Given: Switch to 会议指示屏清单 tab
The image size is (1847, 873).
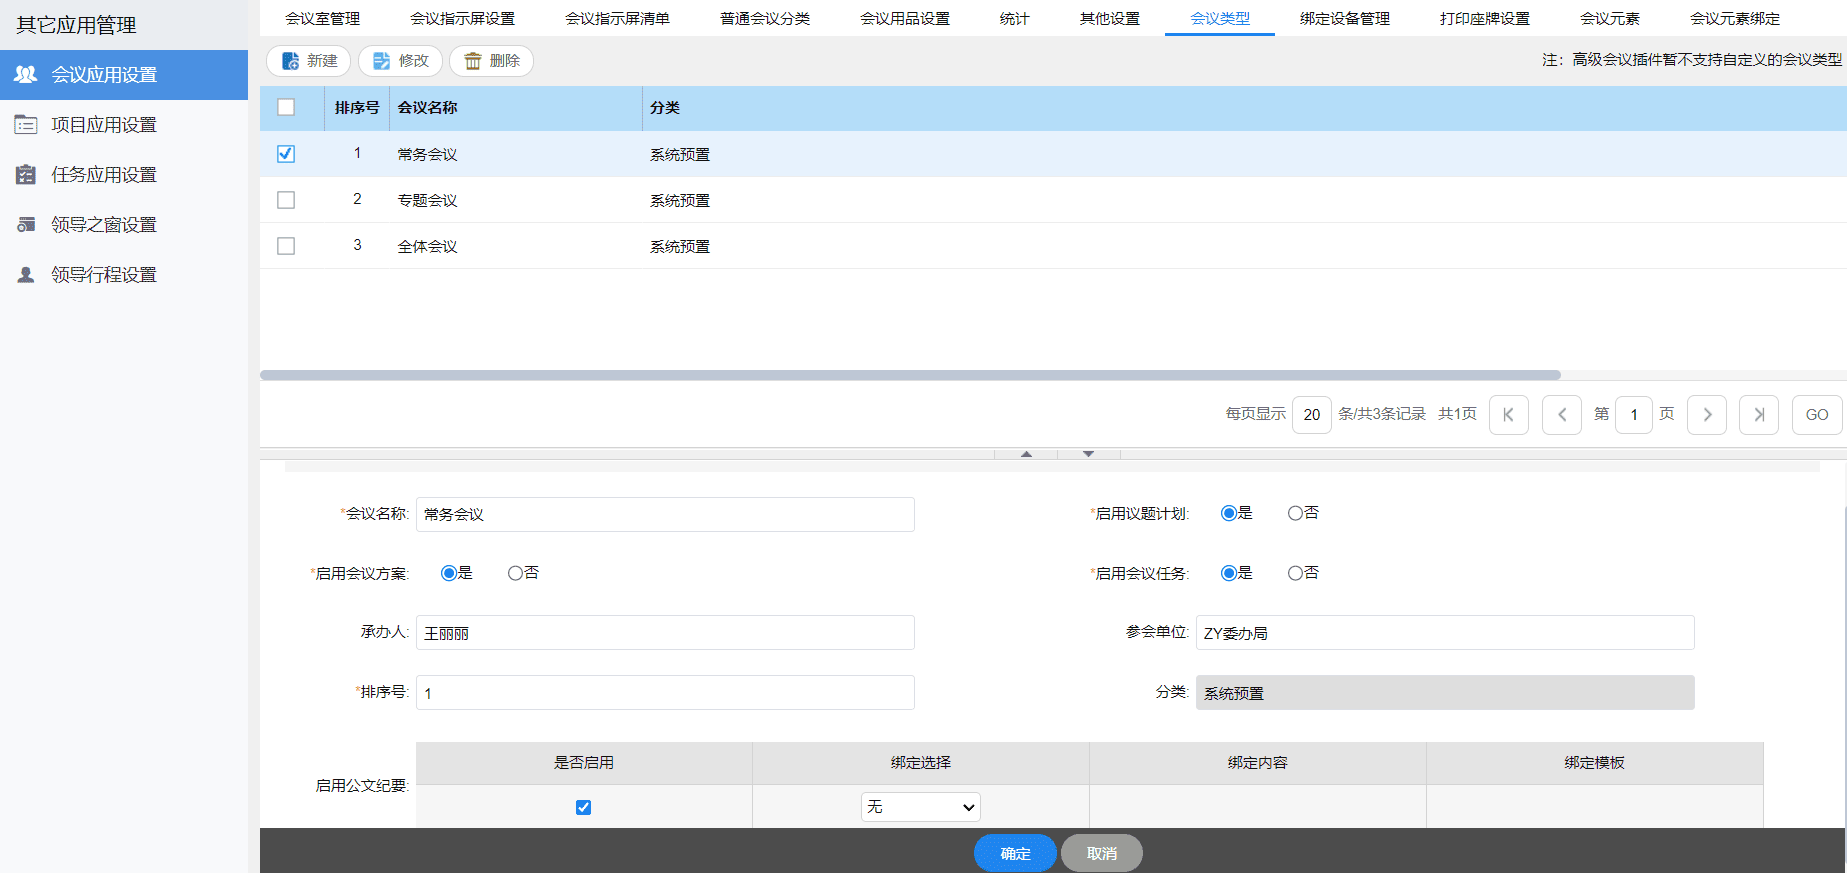Looking at the screenshot, I should click(x=617, y=18).
